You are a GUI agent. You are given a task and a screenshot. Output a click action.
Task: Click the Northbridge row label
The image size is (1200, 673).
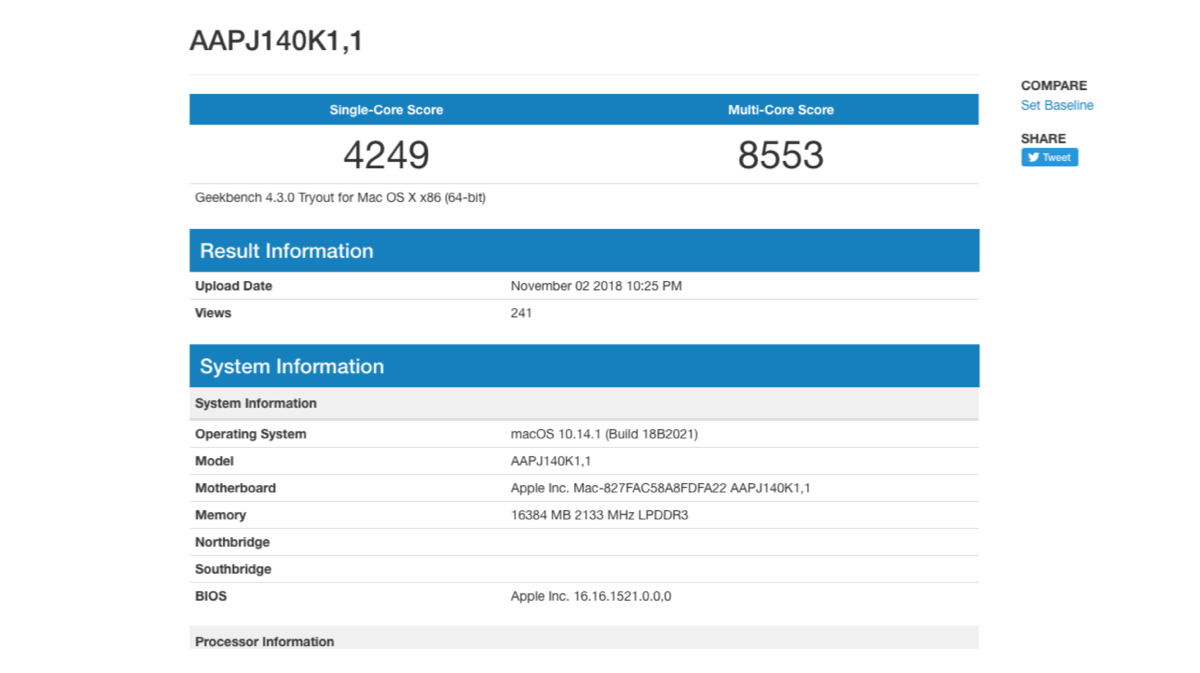[x=232, y=542]
